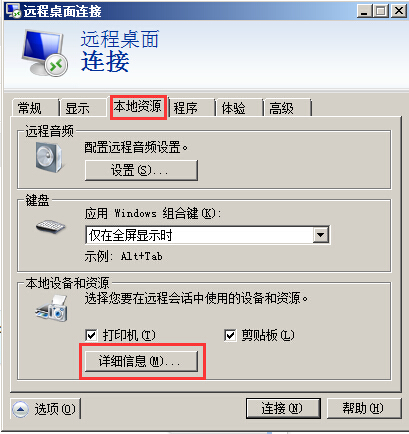Click the 设置(S)... audio settings button
This screenshot has width=409, height=434.
141,170
